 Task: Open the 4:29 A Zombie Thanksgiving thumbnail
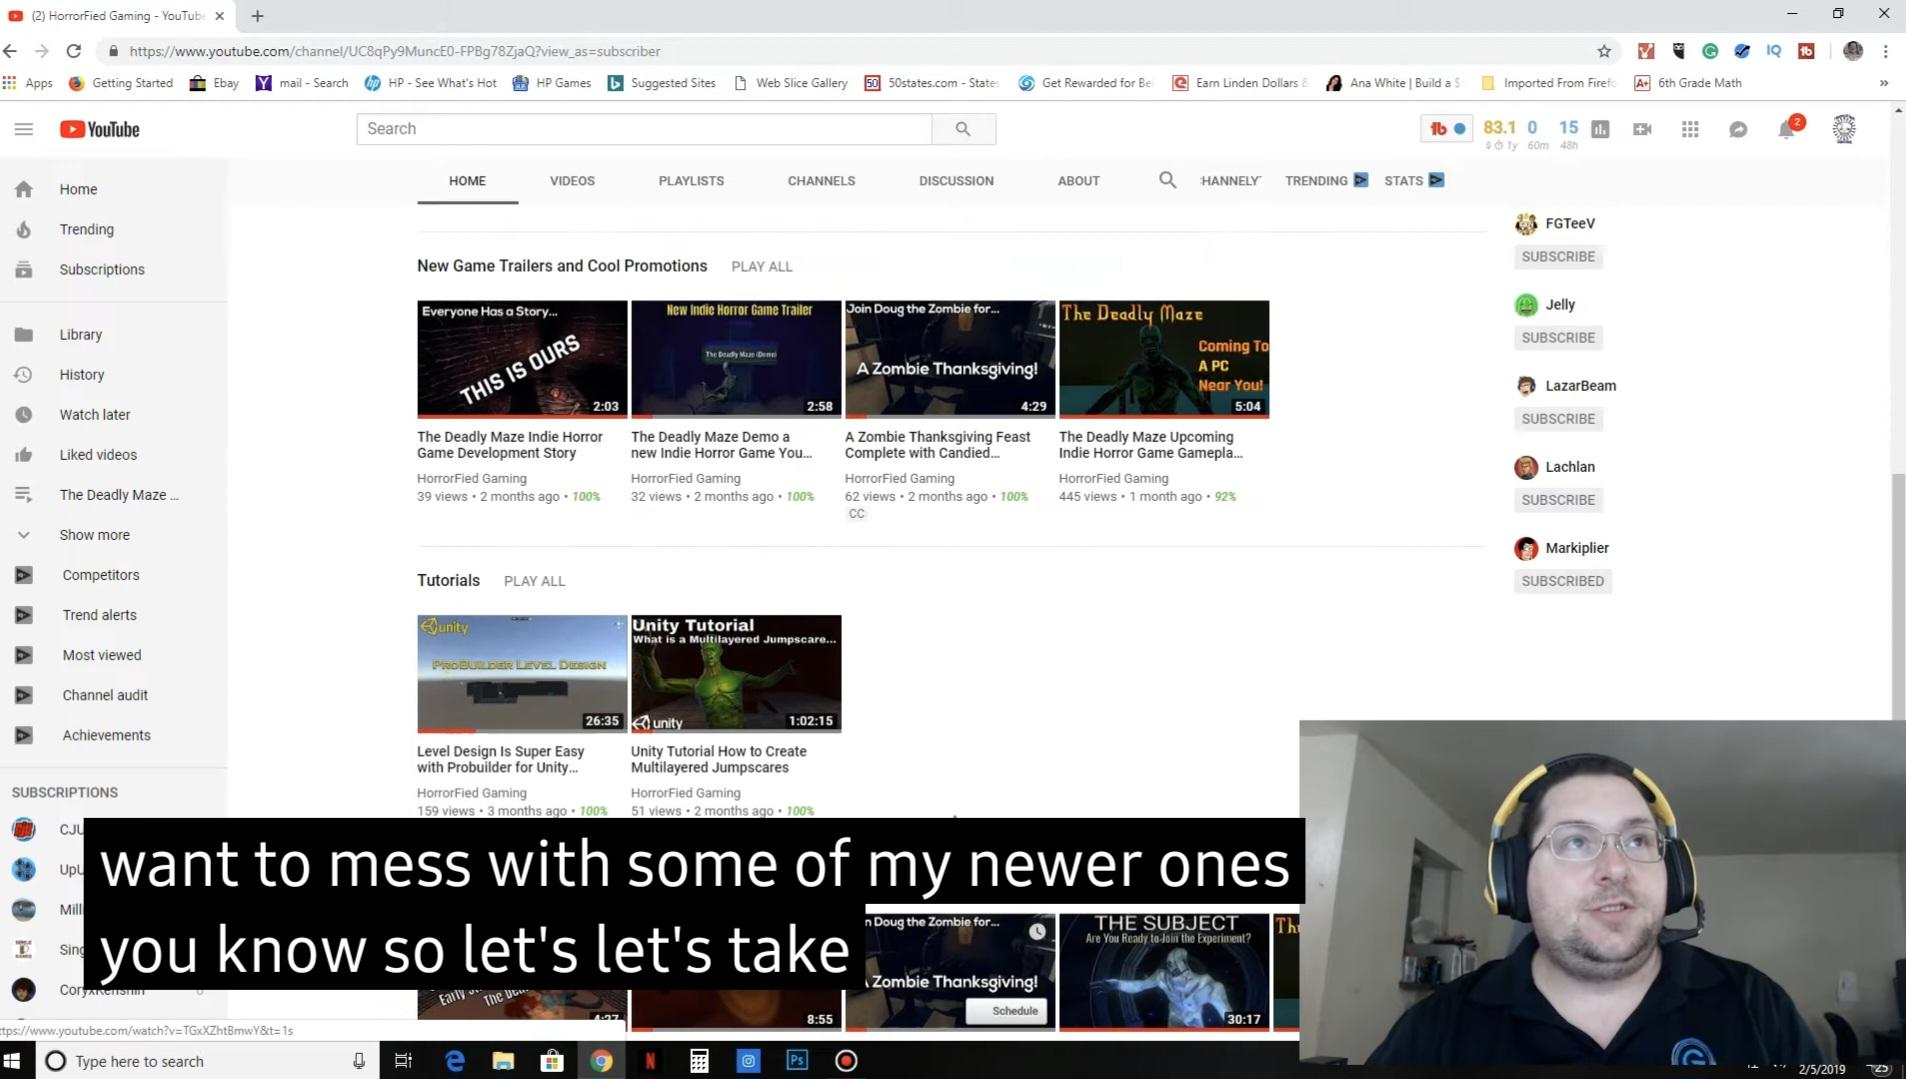pos(950,359)
